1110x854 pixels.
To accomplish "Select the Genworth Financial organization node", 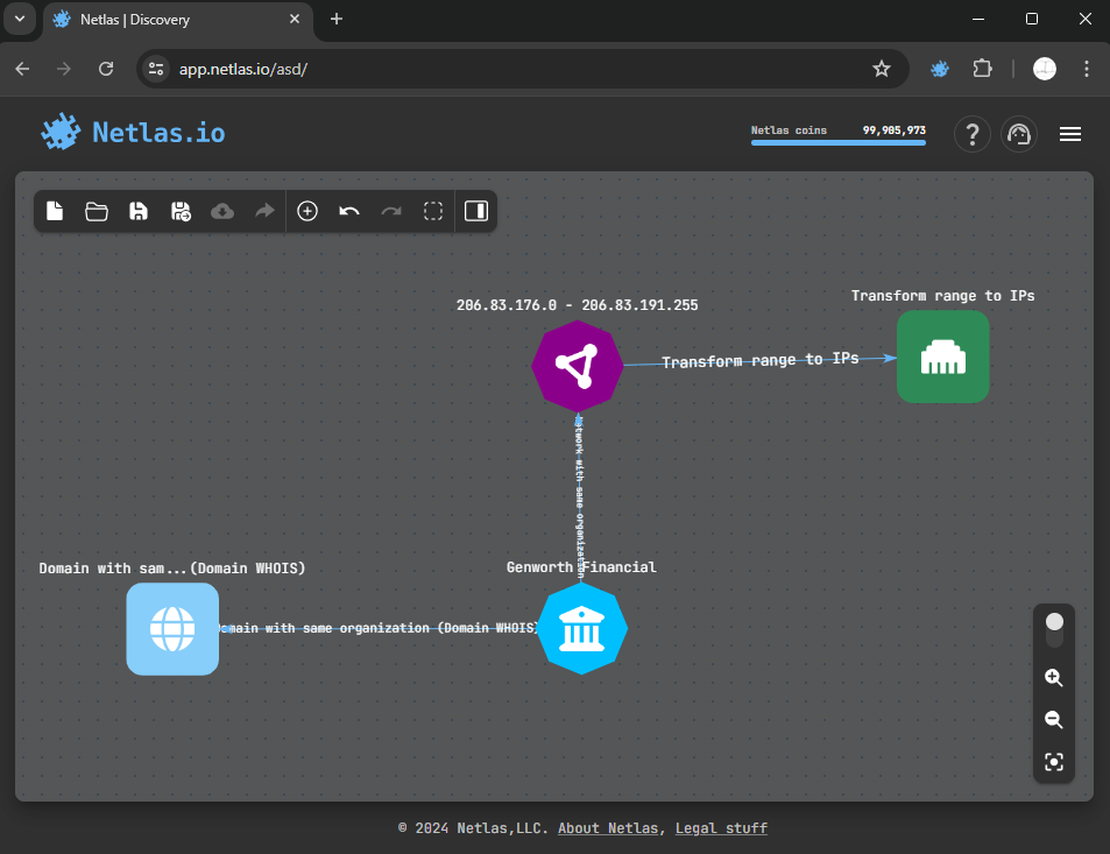I will pos(582,629).
